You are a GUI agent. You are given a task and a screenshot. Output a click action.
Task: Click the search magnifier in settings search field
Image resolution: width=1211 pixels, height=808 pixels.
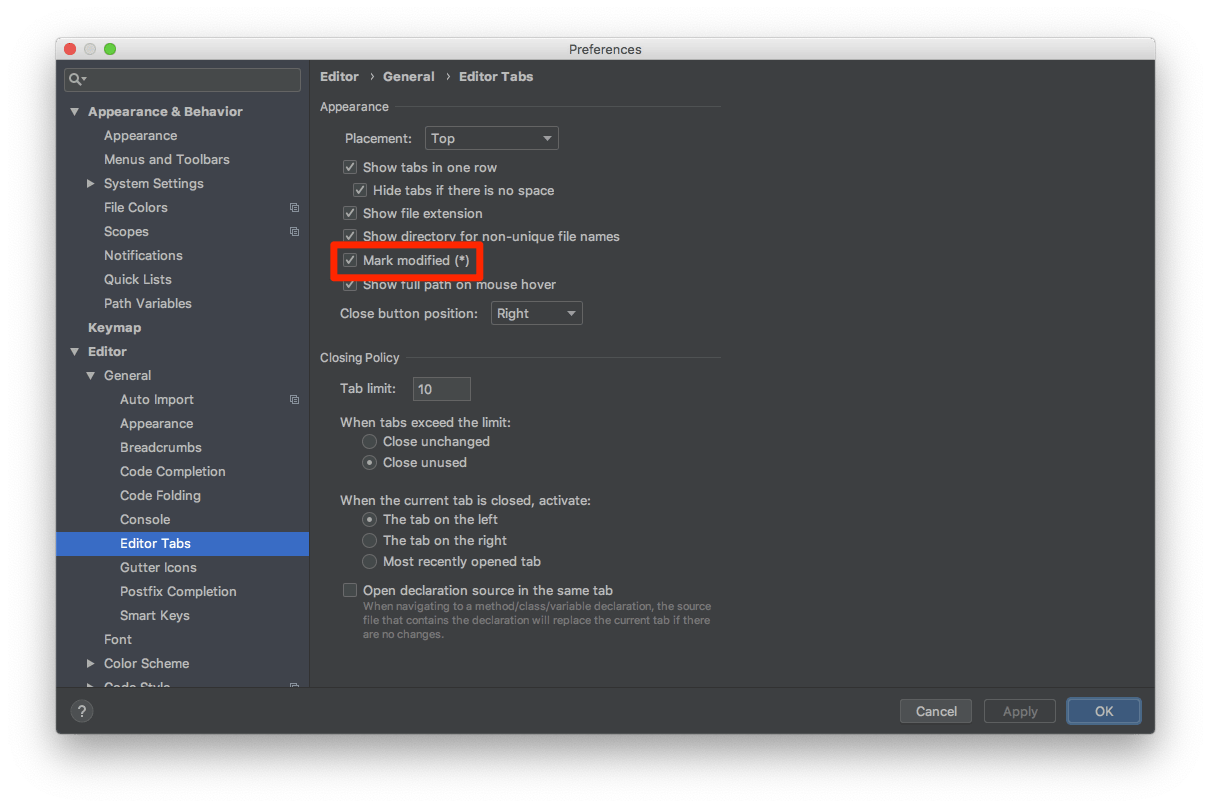click(75, 79)
